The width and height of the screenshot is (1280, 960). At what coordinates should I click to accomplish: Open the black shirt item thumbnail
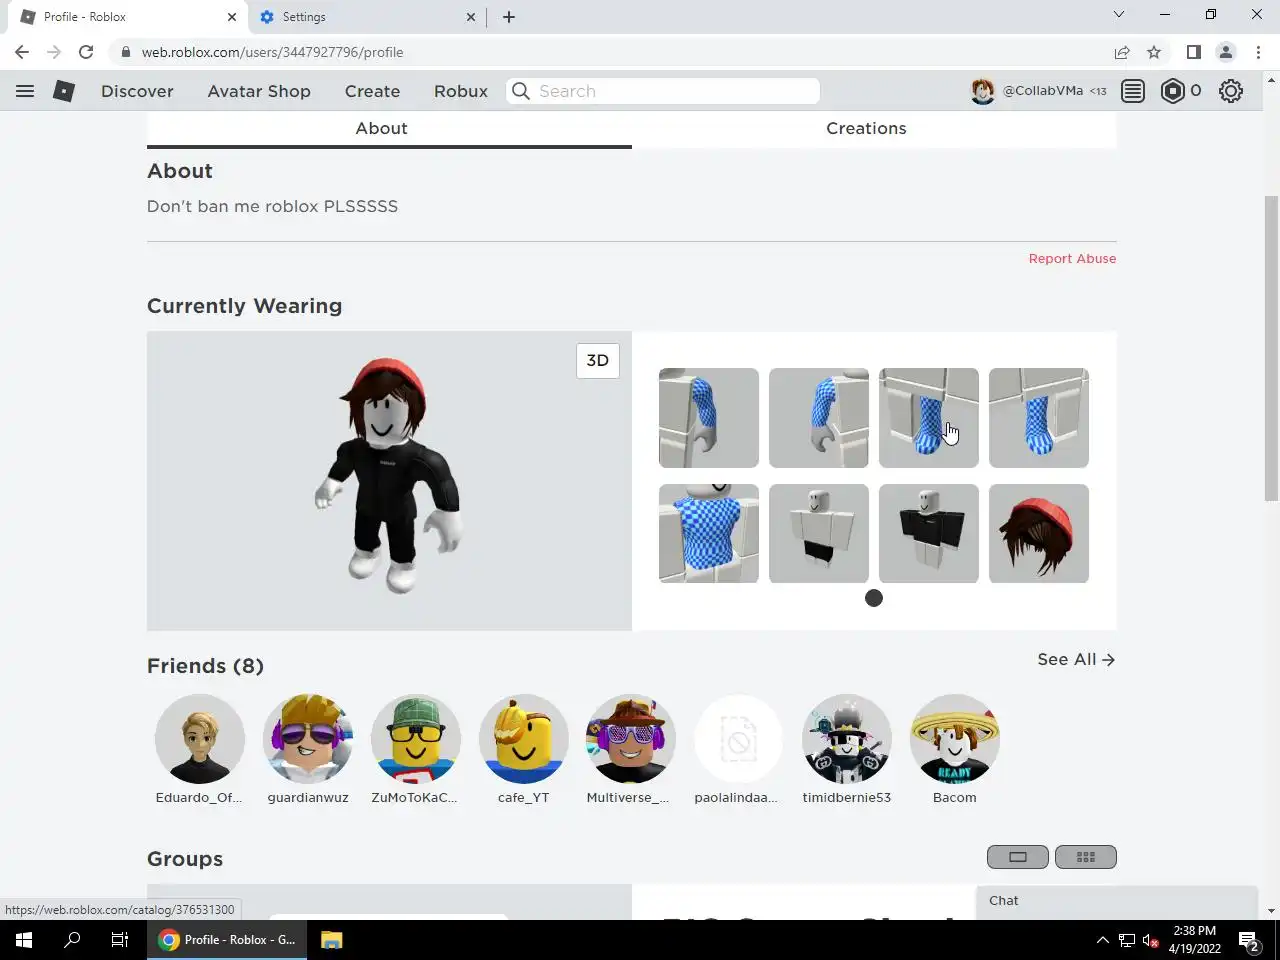[x=929, y=534]
